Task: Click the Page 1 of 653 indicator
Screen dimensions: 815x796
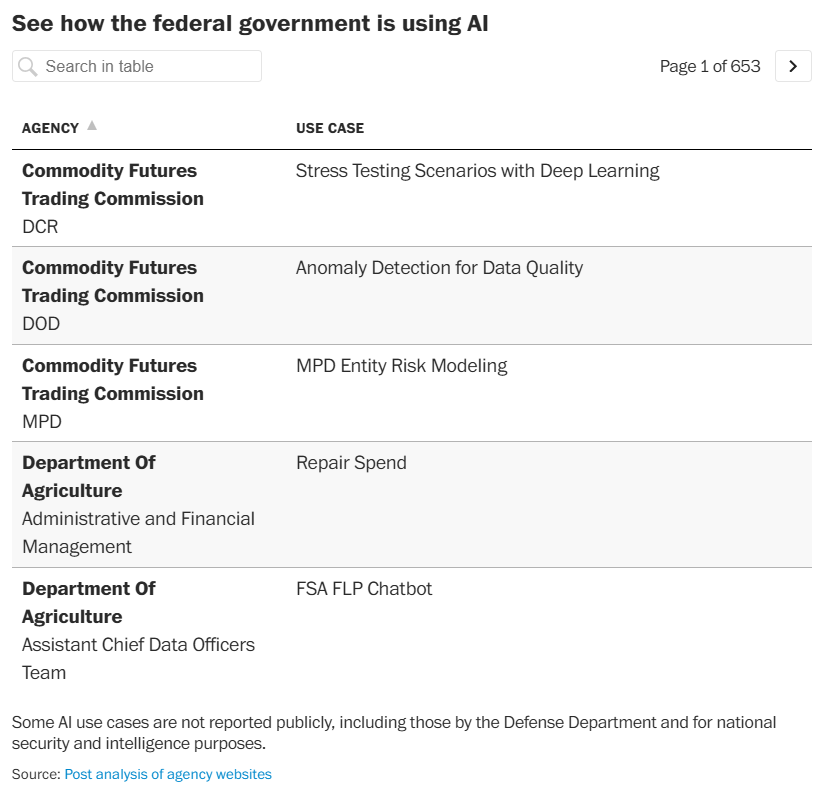Action: (x=710, y=66)
